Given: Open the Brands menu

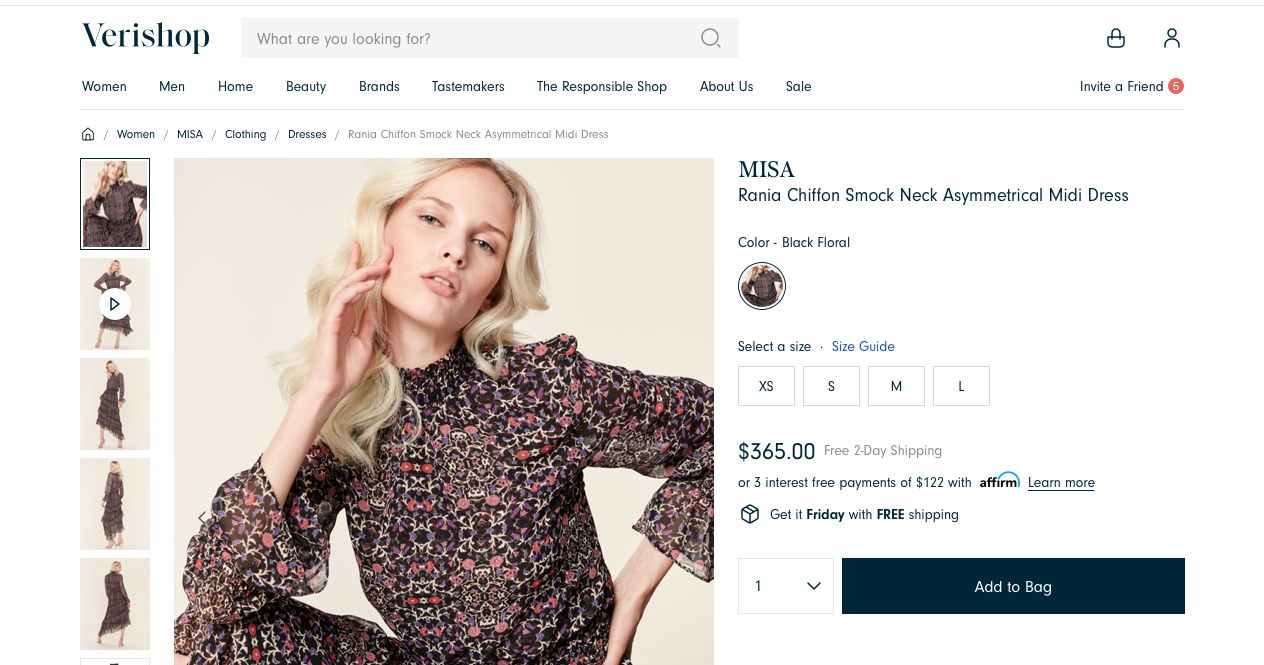Looking at the screenshot, I should coord(379,87).
